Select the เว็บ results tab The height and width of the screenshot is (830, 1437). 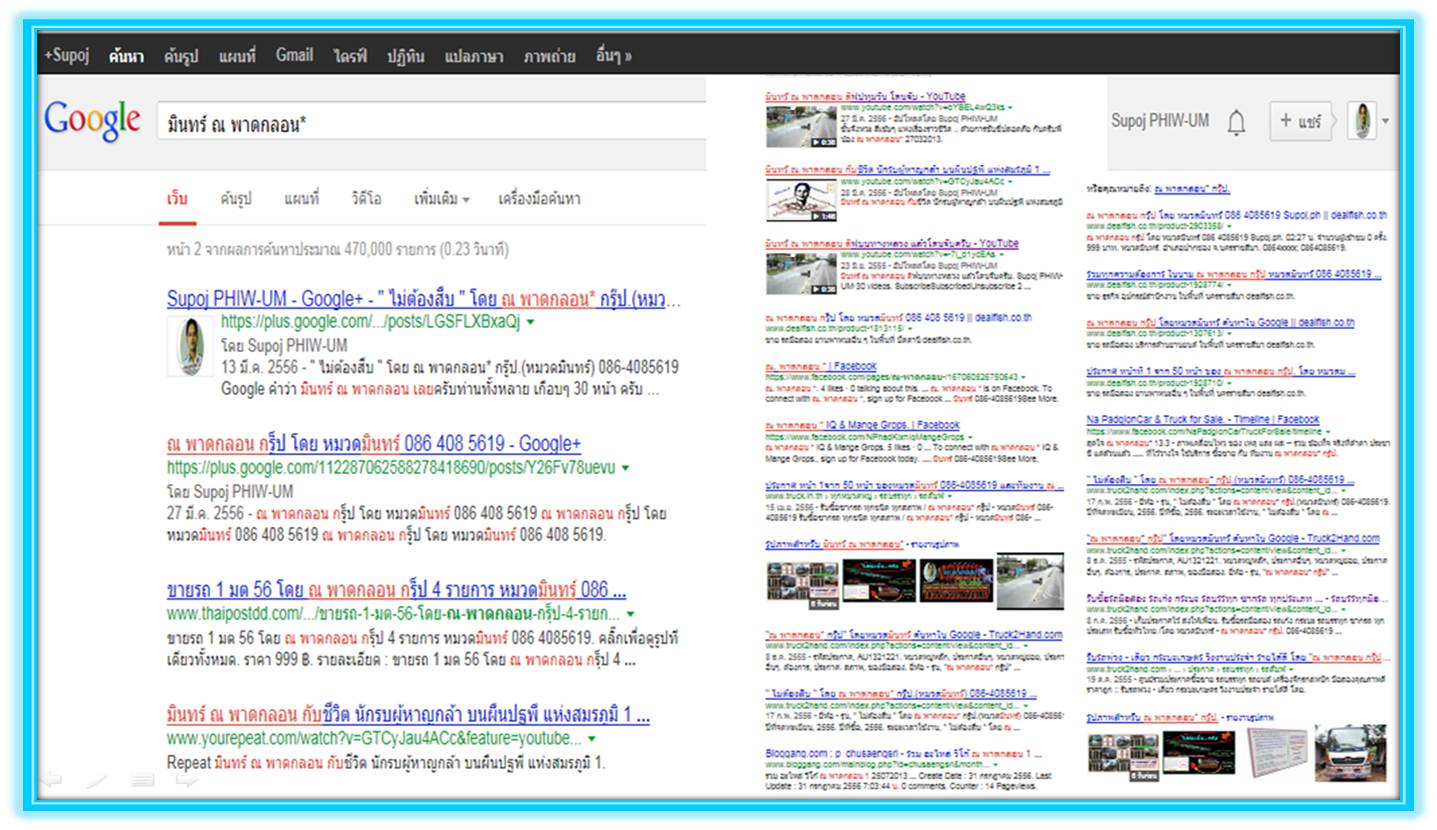tap(177, 199)
